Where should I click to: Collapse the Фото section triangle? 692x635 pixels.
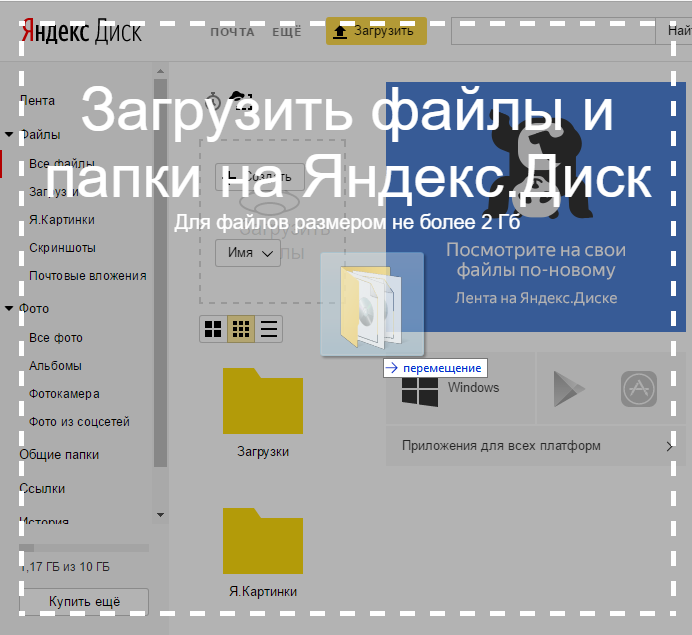pyautogui.click(x=9, y=308)
